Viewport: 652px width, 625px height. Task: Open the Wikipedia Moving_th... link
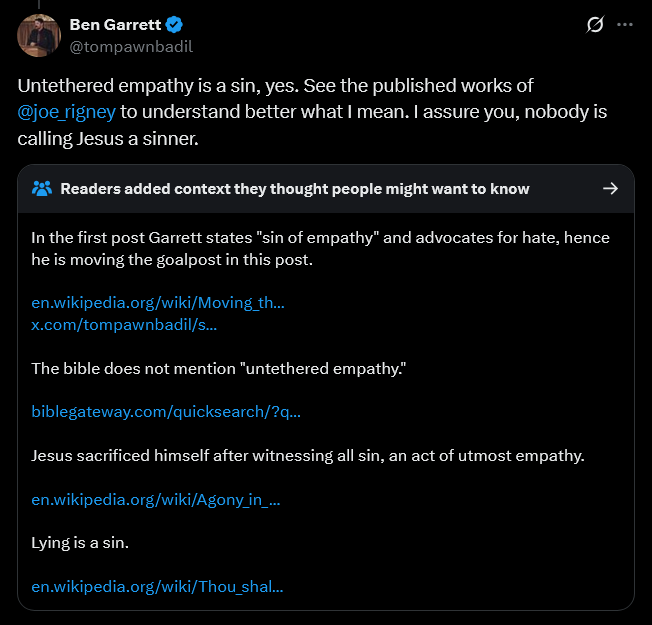point(158,302)
